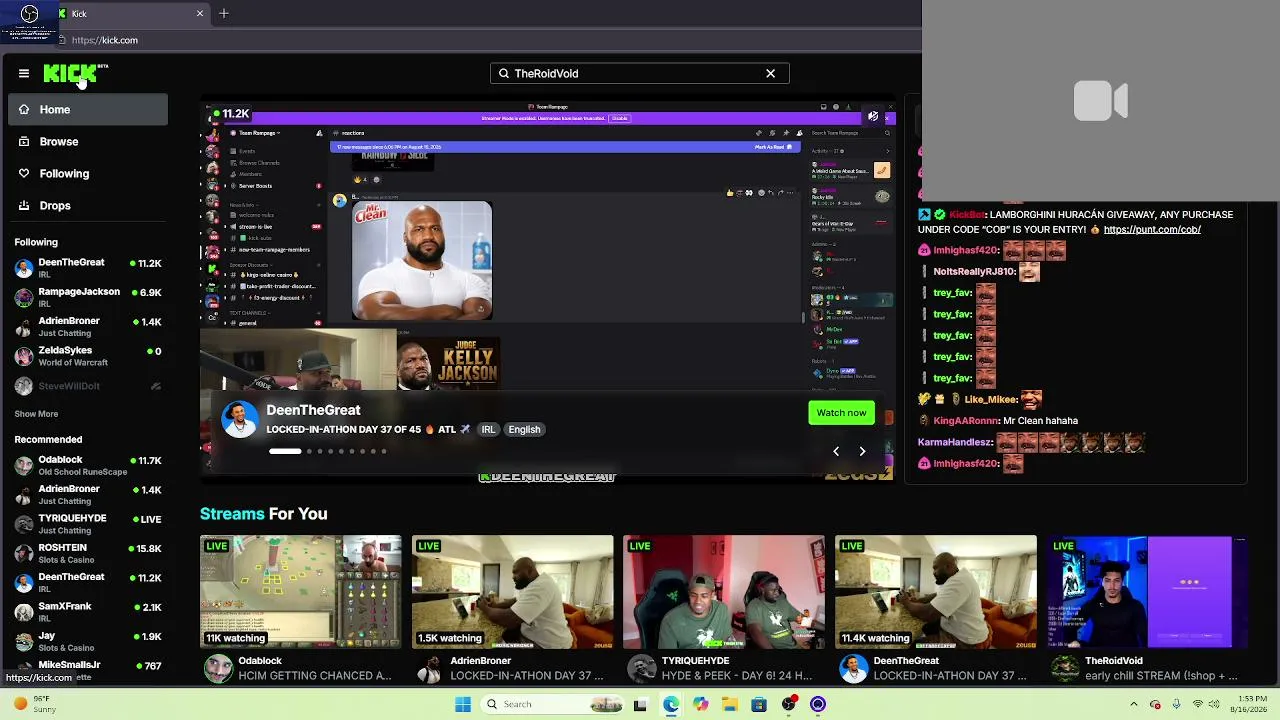Click ZeldaSykes avatar in sidebar

click(24, 356)
